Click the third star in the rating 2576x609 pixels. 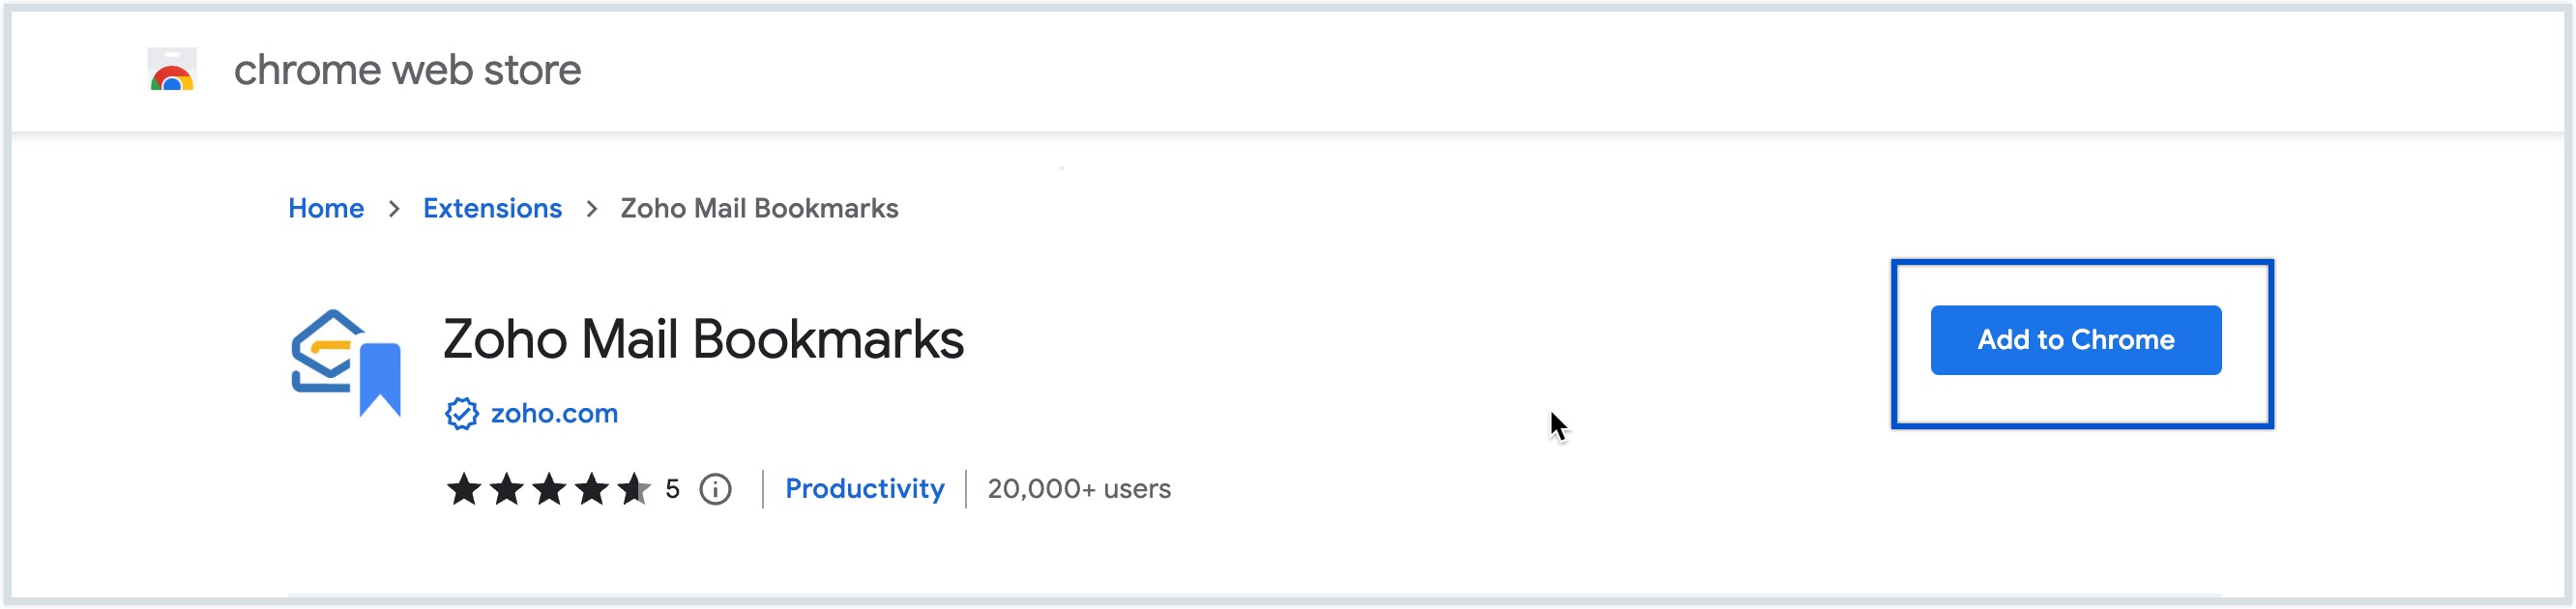click(x=551, y=489)
